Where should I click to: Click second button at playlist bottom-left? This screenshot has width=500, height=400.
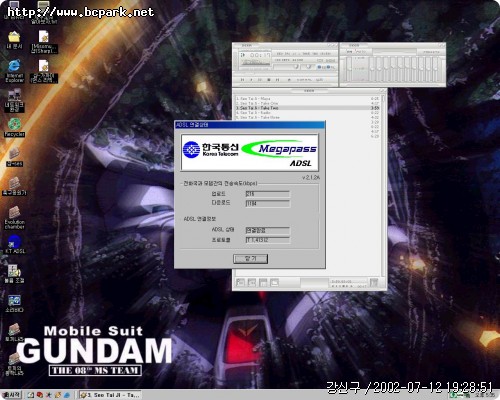[x=252, y=283]
